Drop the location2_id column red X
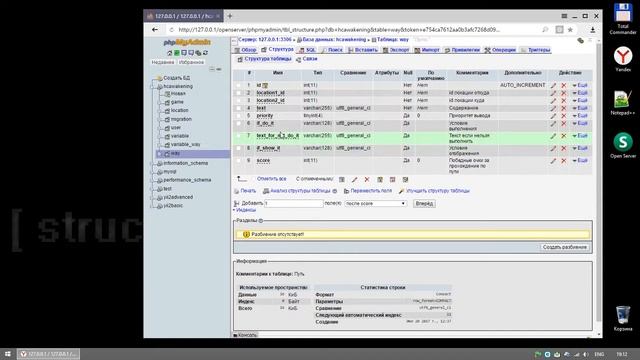The image size is (640, 360). [x=564, y=100]
